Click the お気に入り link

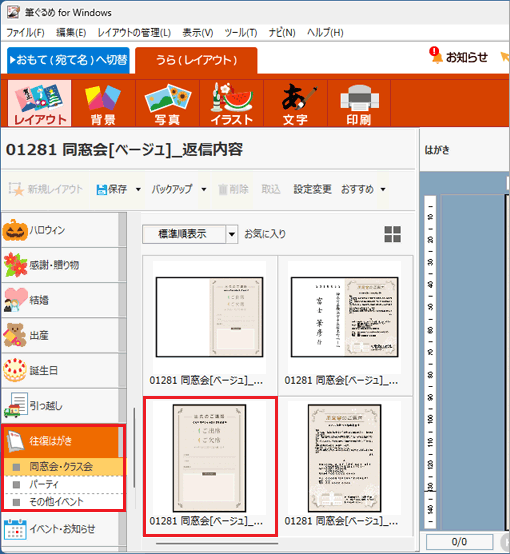click(x=265, y=234)
